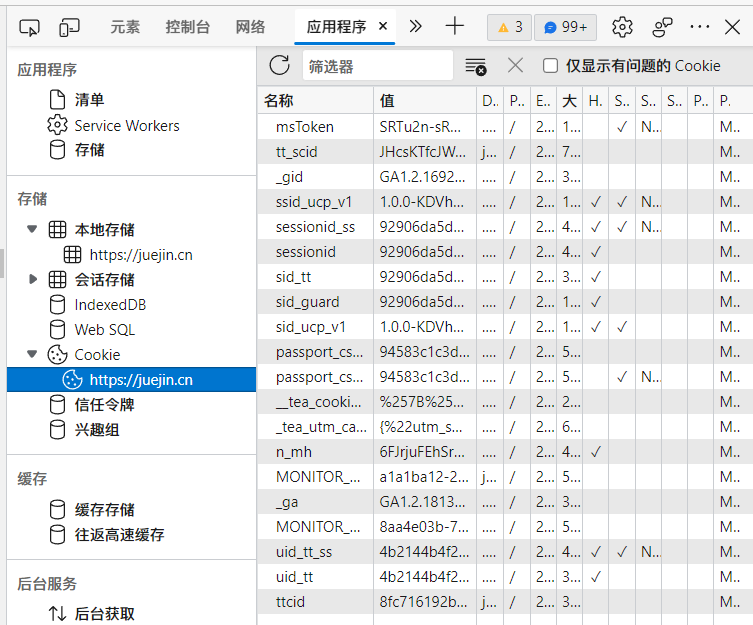Open the 99+ messages counter
The width and height of the screenshot is (753, 625).
coord(565,27)
